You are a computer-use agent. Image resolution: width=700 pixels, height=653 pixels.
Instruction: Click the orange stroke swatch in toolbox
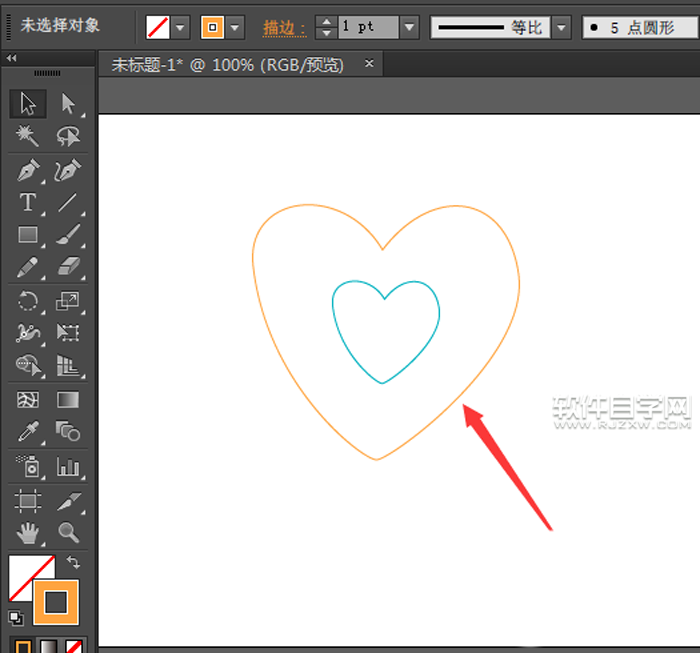pyautogui.click(x=55, y=602)
